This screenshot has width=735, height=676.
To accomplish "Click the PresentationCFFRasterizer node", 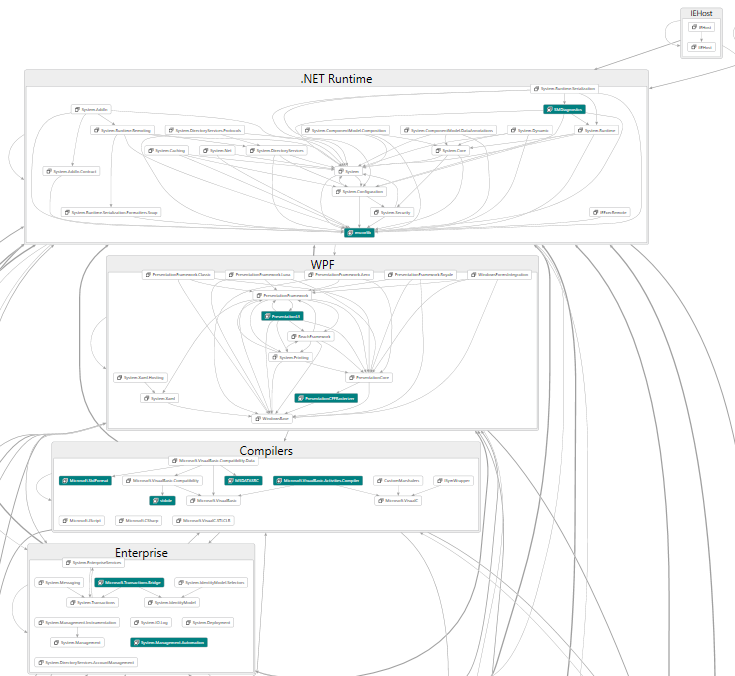I will click(326, 398).
